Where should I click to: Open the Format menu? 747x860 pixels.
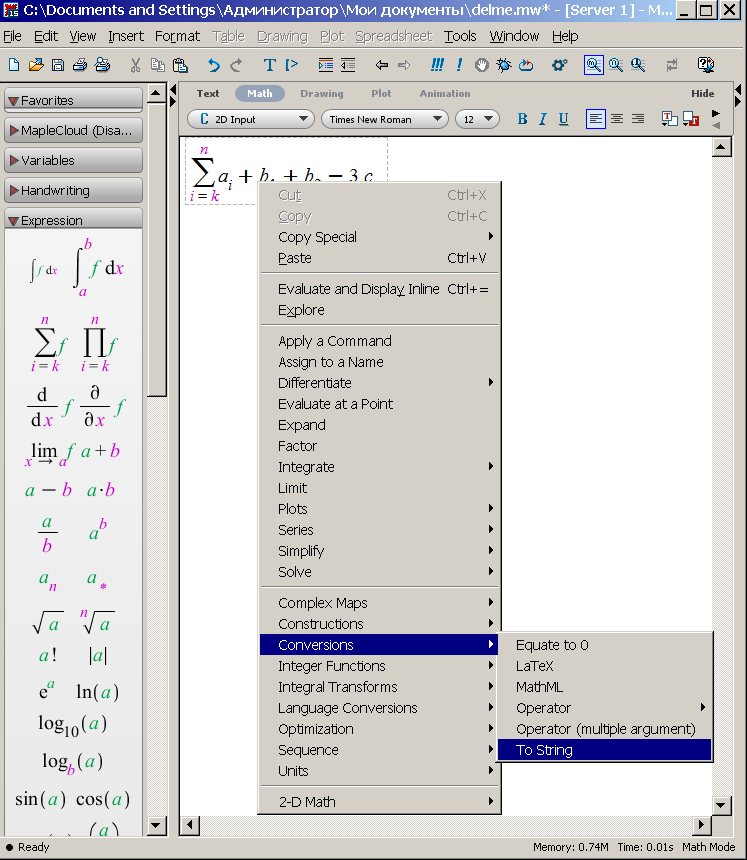pos(177,36)
